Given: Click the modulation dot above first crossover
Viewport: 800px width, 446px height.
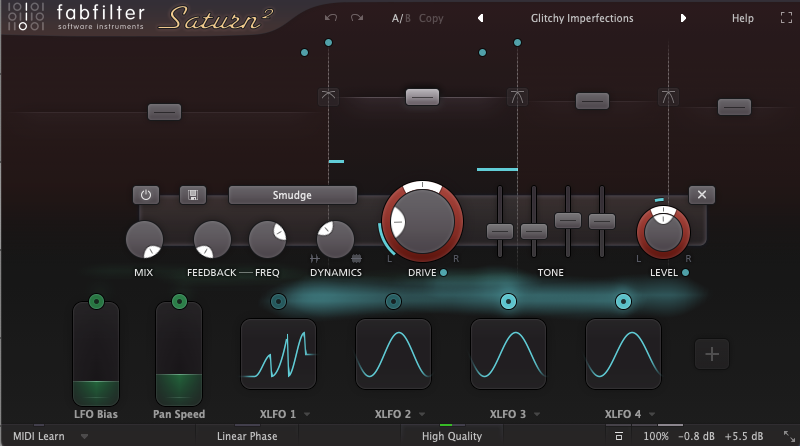Looking at the screenshot, I should (x=329, y=42).
